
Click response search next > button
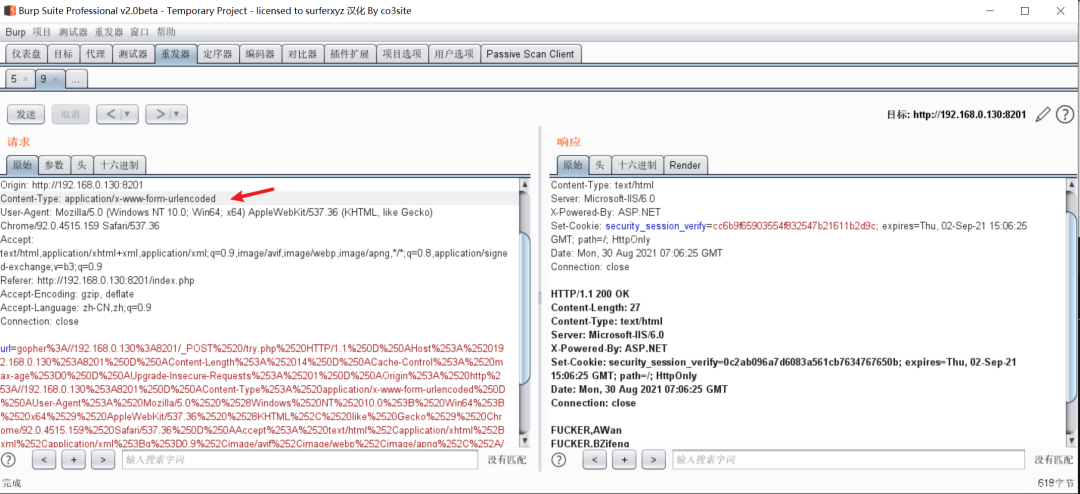(x=654, y=460)
